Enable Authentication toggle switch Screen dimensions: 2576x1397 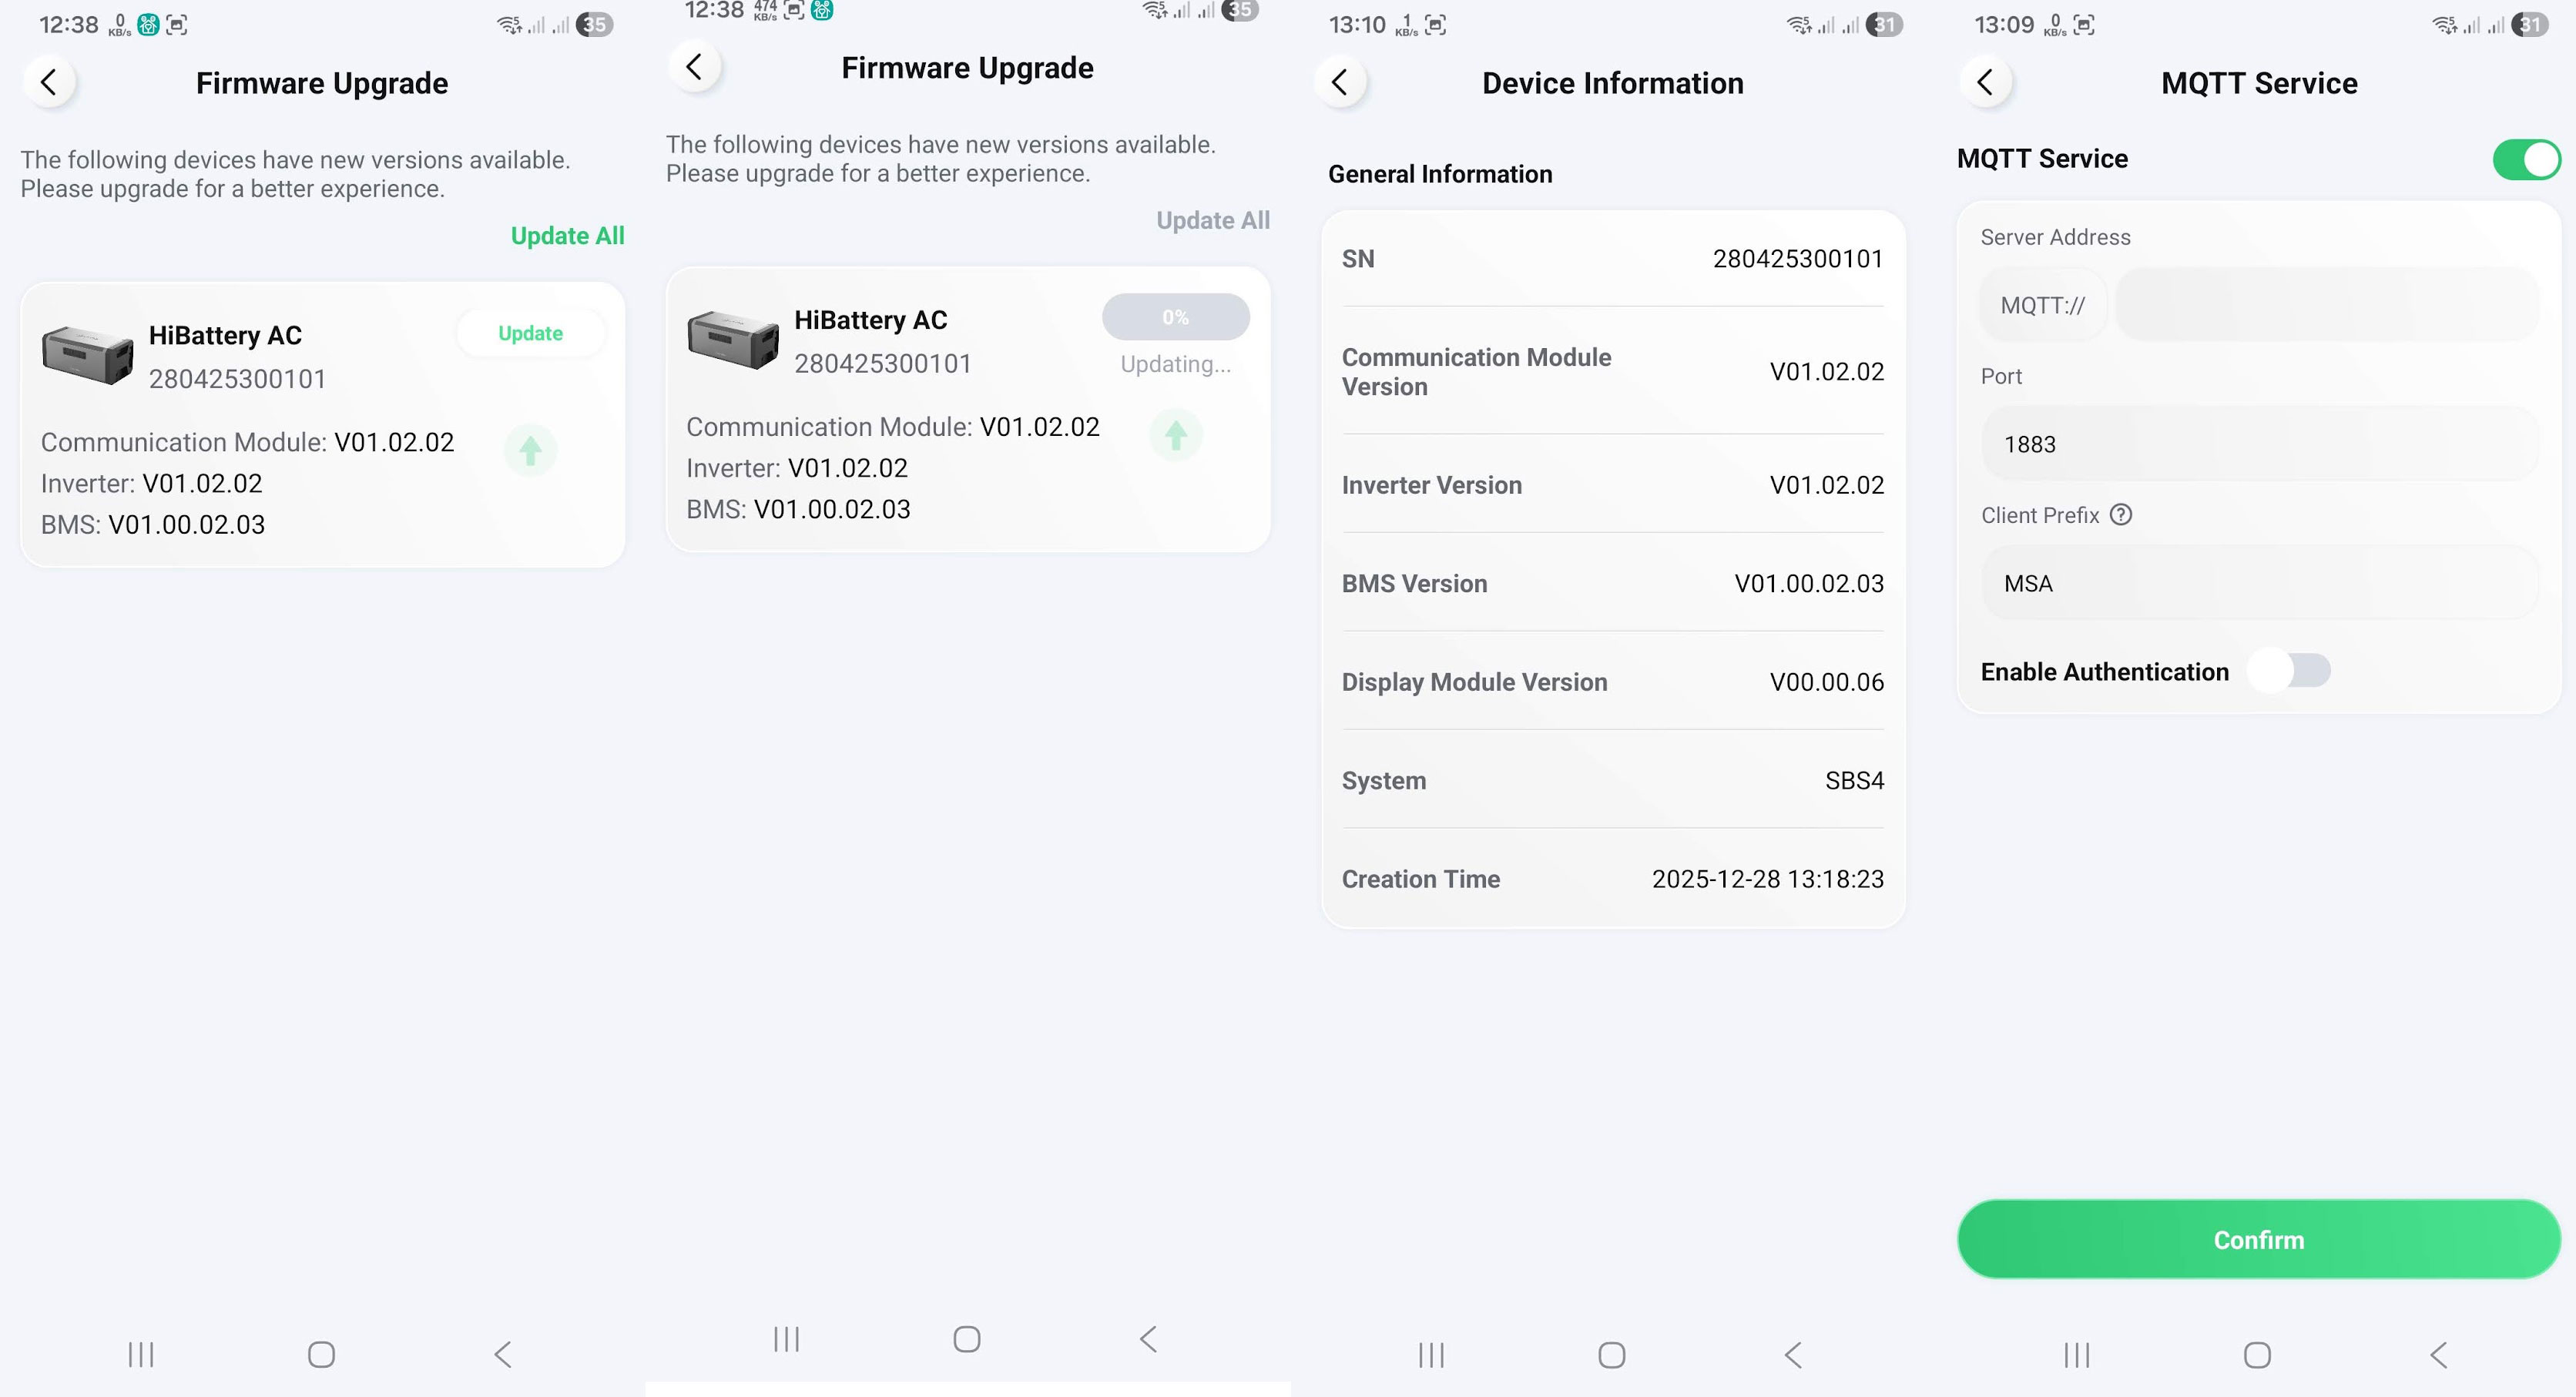2290,671
